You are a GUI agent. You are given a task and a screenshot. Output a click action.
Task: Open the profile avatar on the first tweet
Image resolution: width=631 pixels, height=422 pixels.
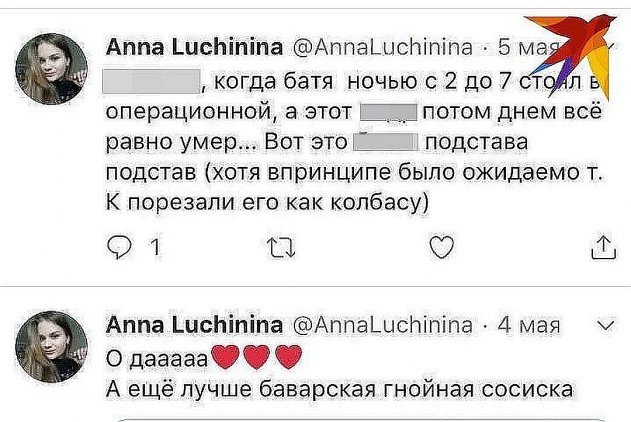(49, 70)
